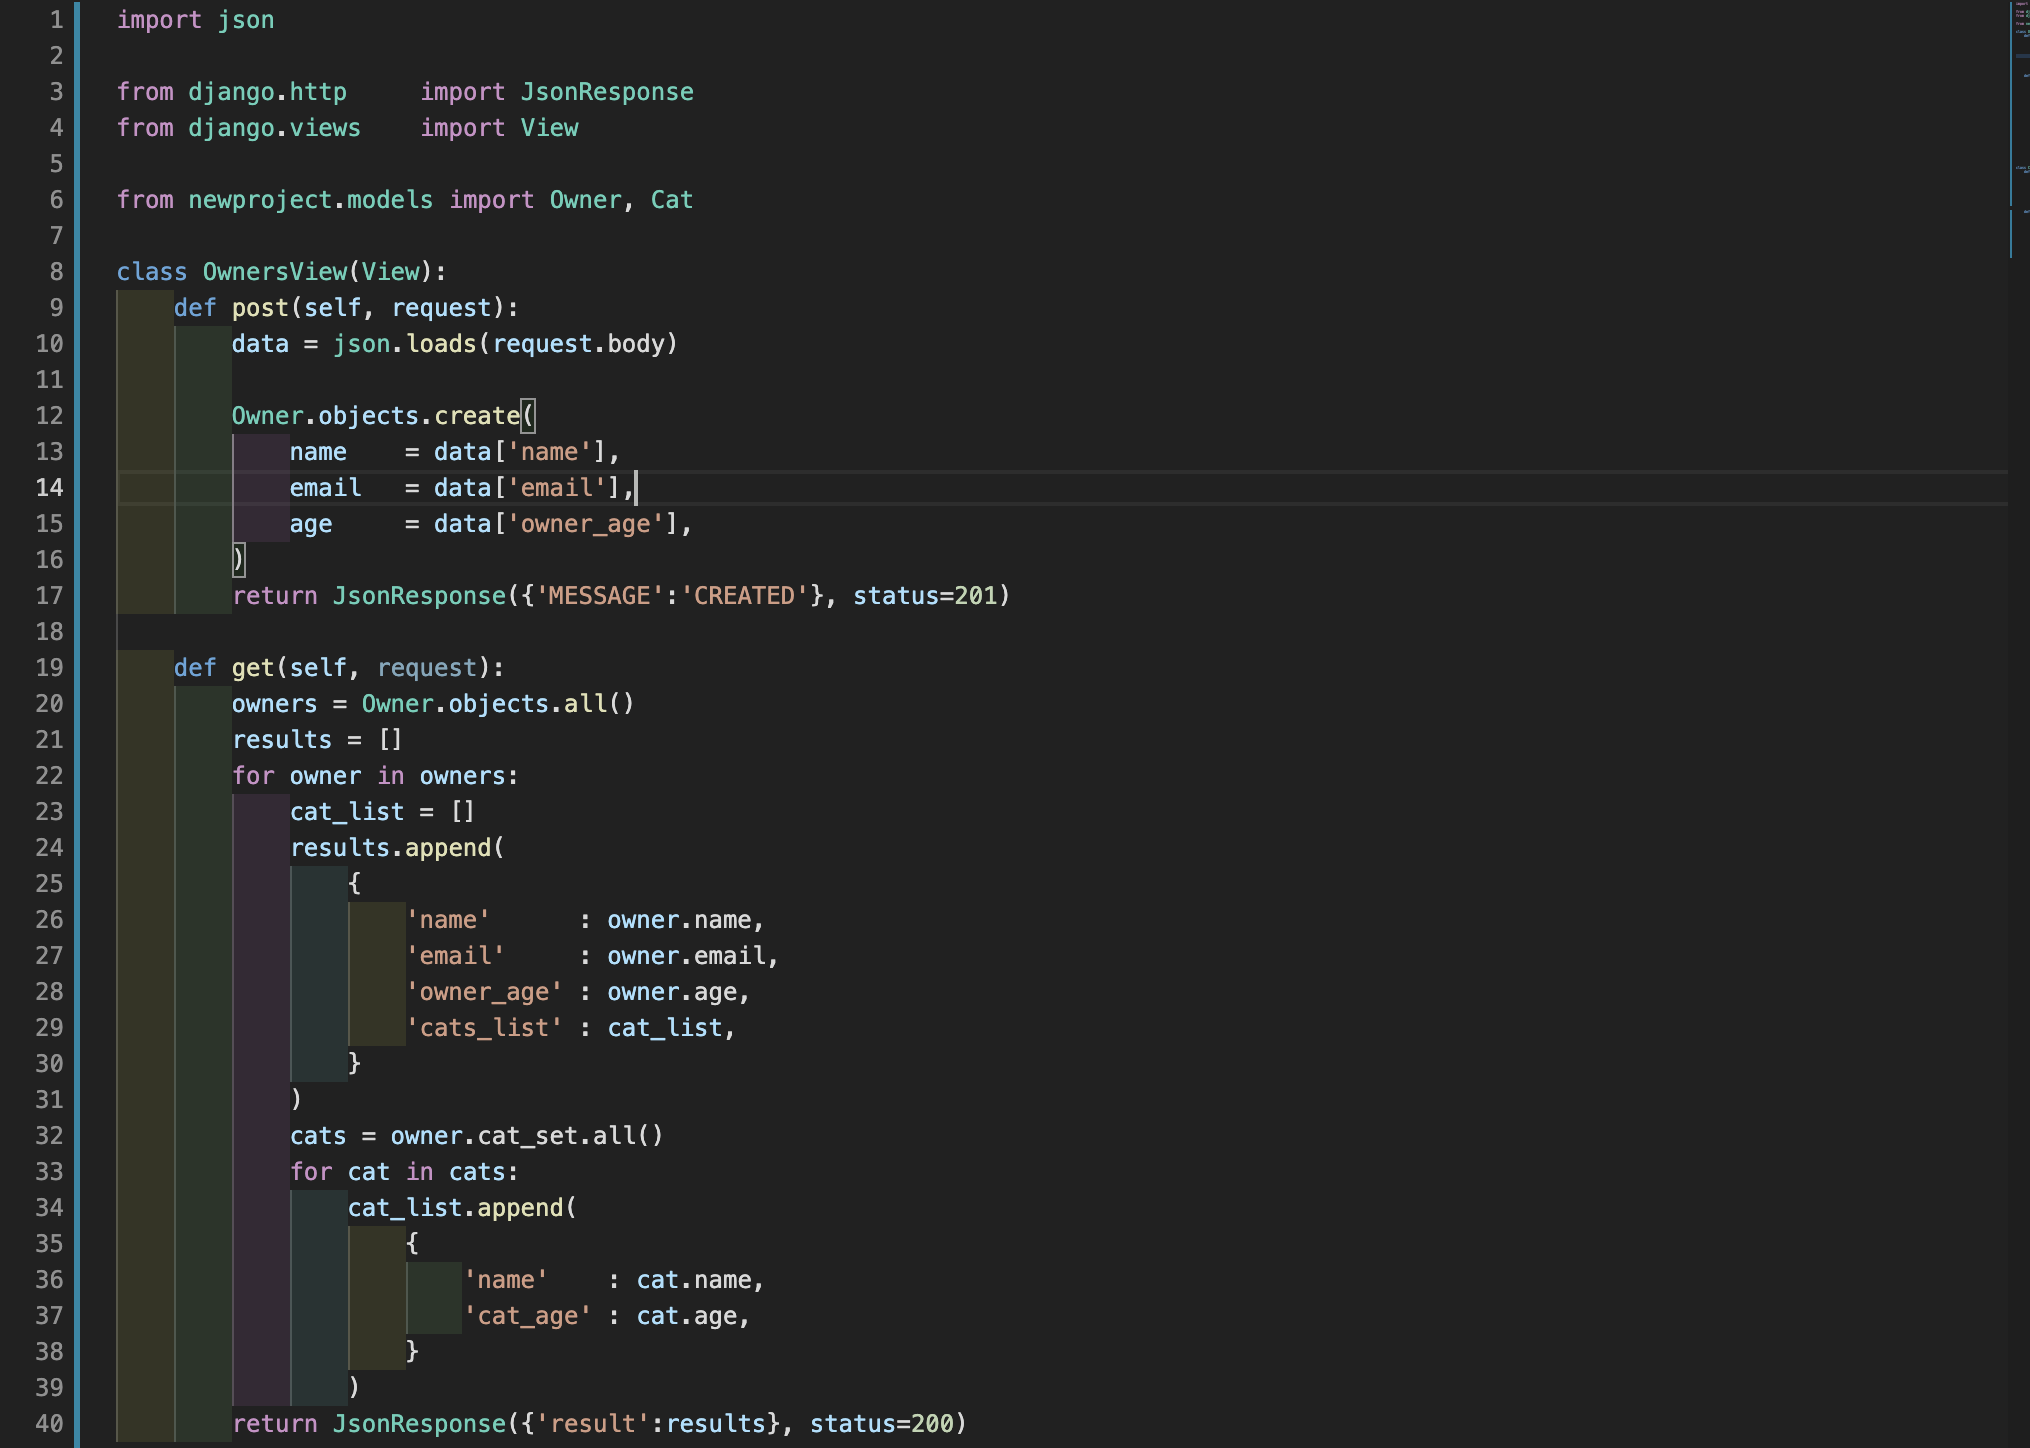This screenshot has width=2030, height=1448.
Task: Place cursor on OwnersView class name
Action: click(x=274, y=272)
